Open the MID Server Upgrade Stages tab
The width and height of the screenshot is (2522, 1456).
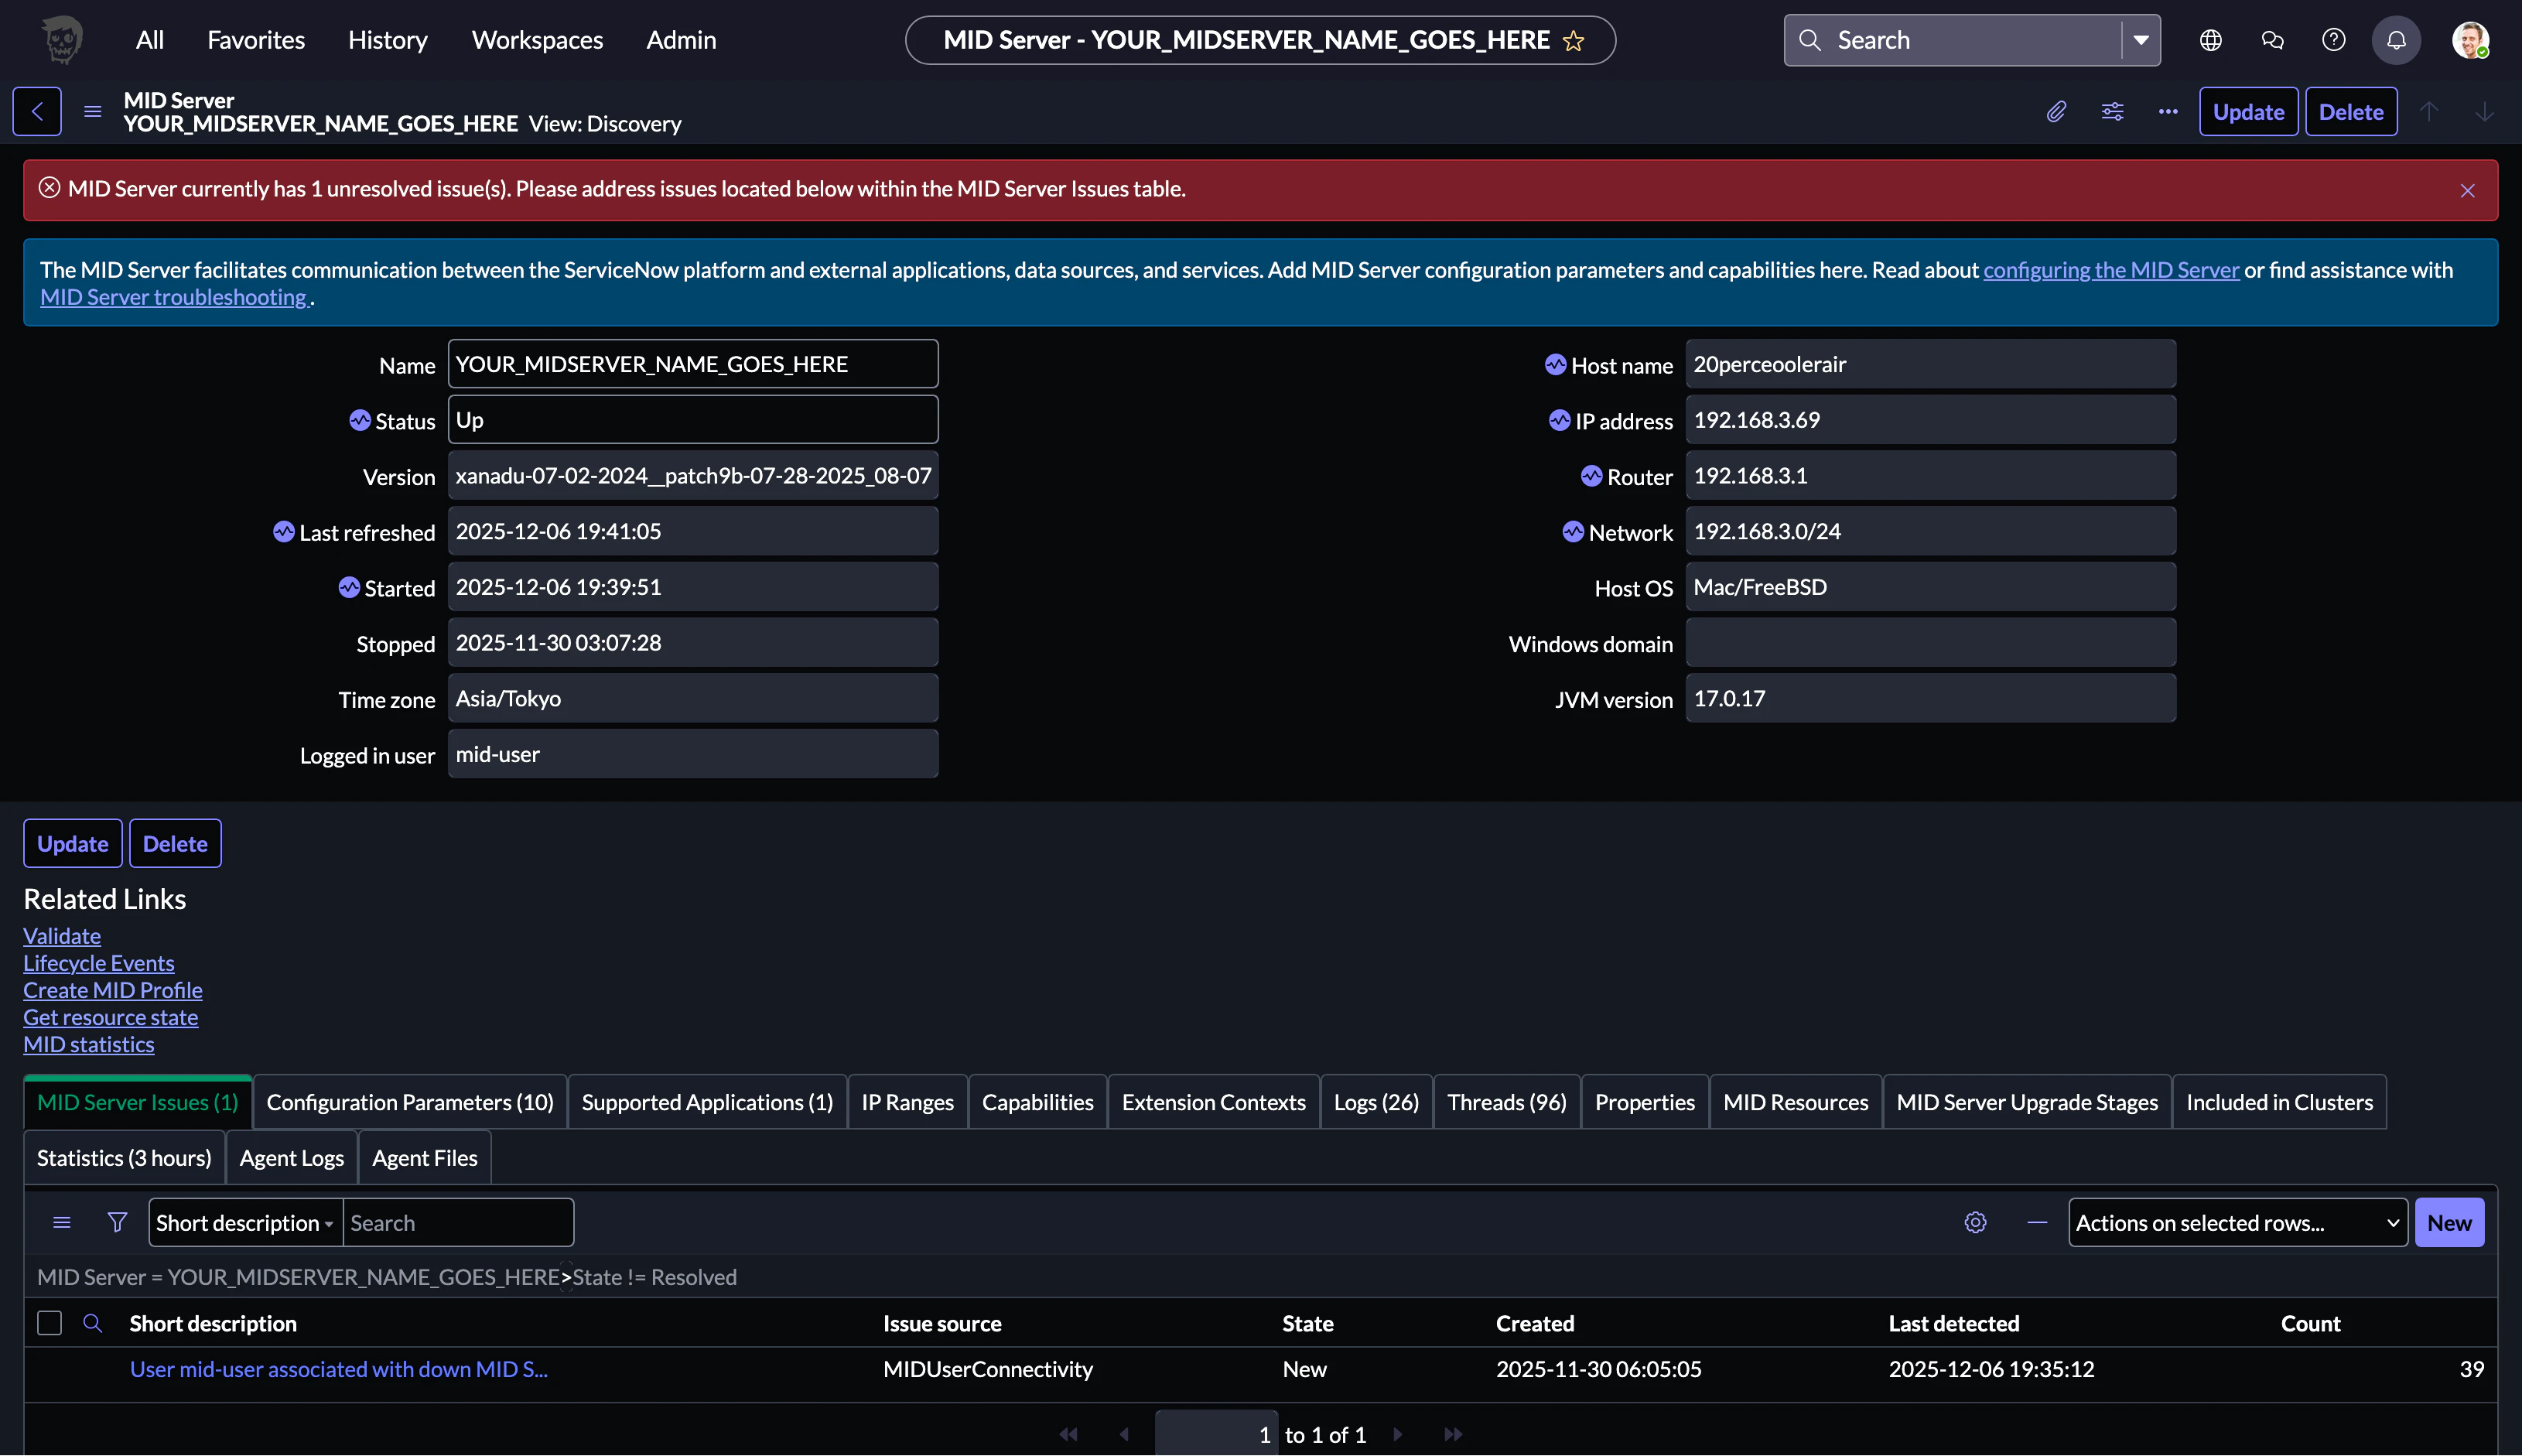2027,1102
